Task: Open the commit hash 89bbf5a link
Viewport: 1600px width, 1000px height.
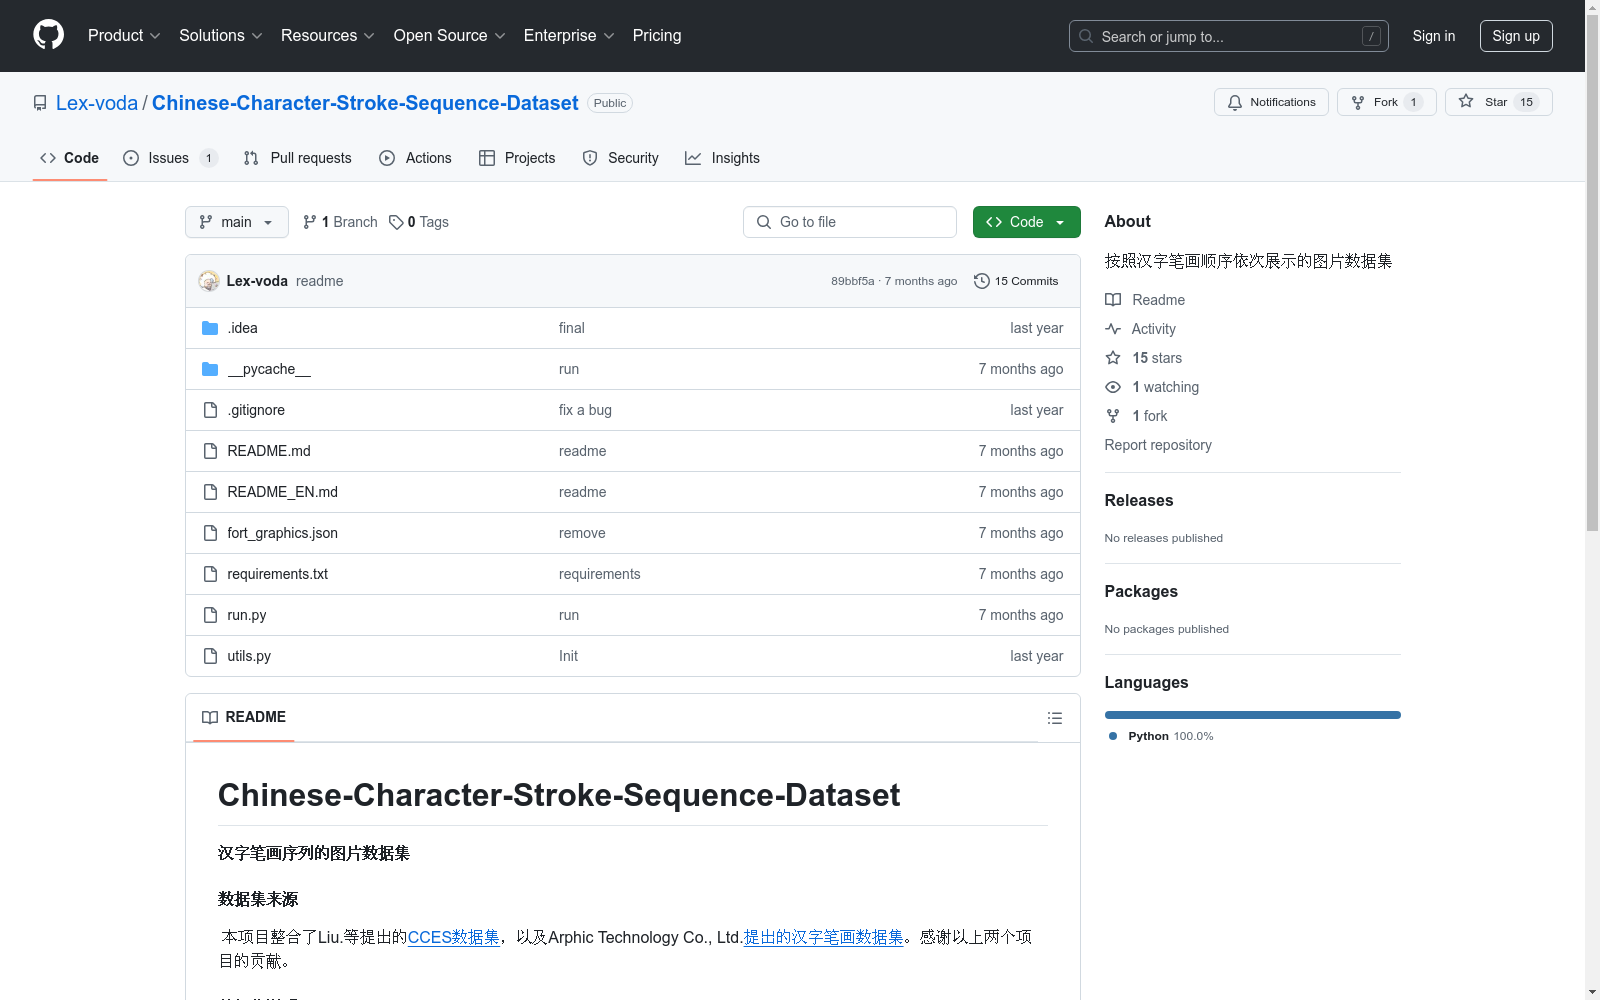Action: point(852,281)
